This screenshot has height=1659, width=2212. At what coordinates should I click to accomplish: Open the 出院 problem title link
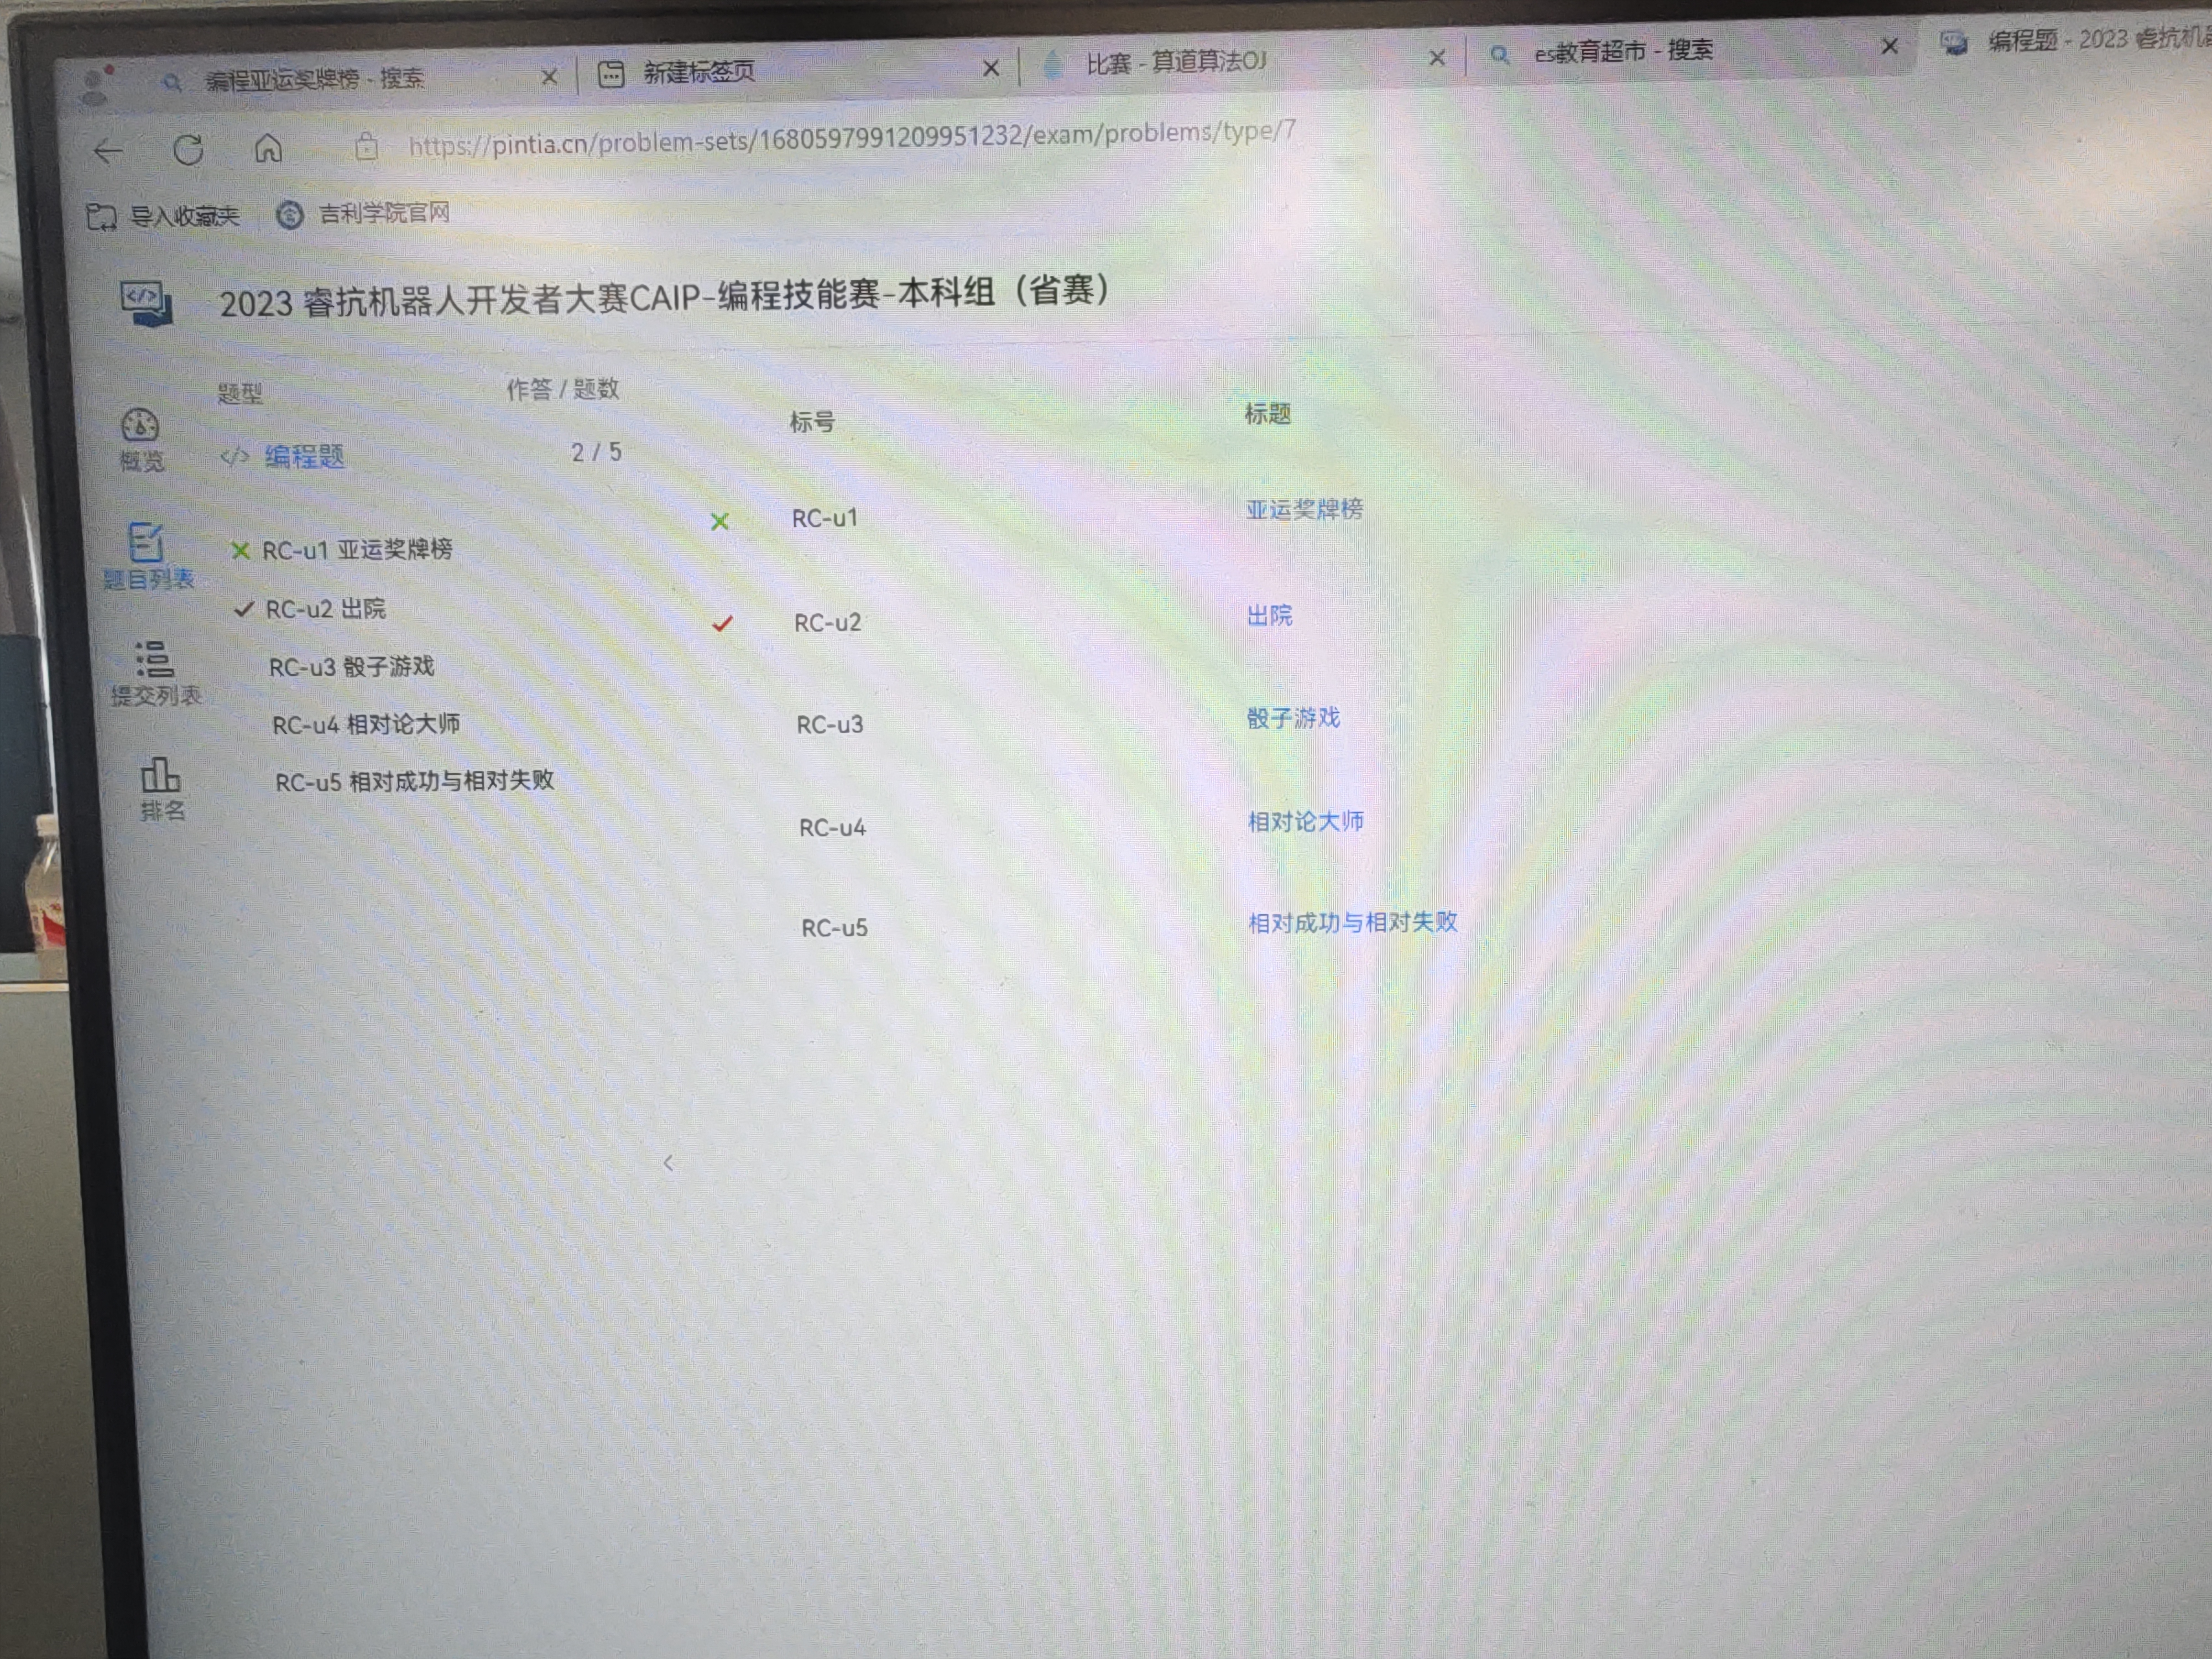(x=1269, y=615)
